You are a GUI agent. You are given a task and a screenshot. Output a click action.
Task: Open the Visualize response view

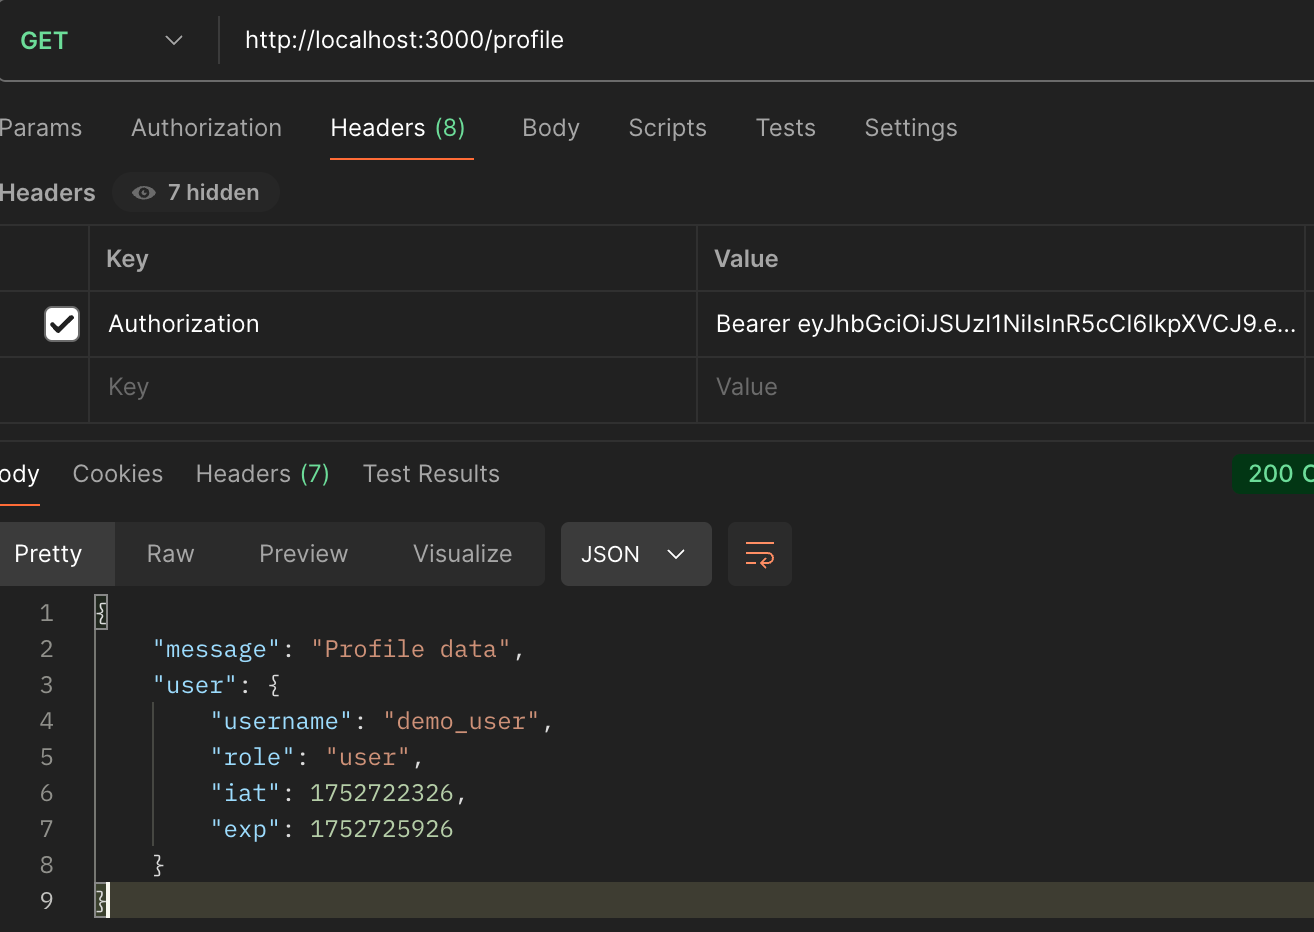pyautogui.click(x=462, y=554)
